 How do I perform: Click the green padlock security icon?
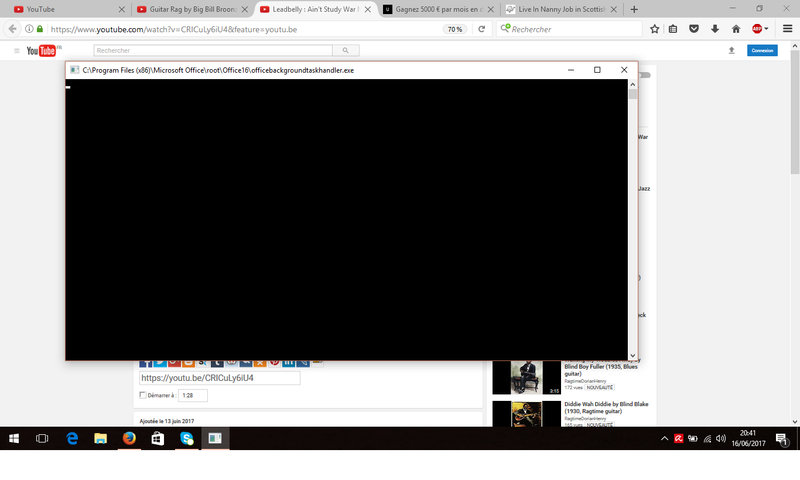point(40,29)
